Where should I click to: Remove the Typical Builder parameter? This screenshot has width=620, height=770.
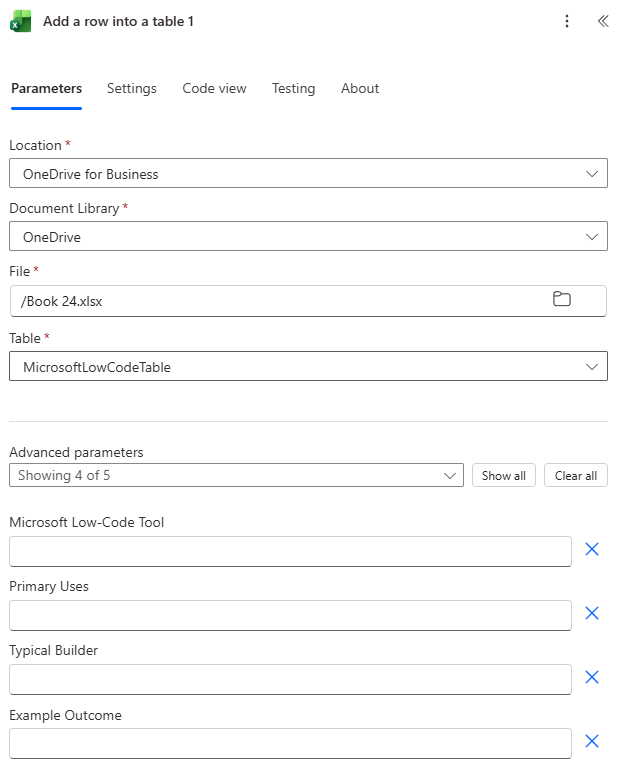(592, 677)
